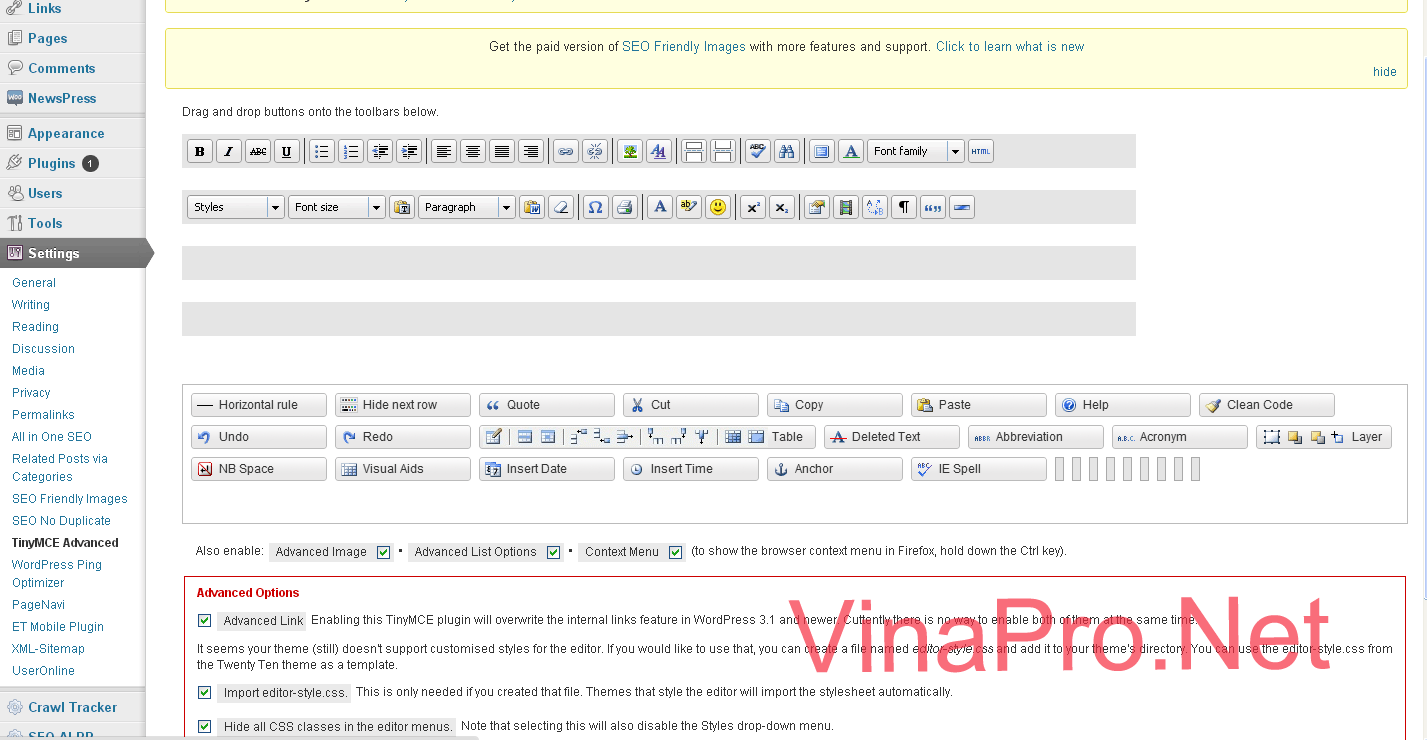
Task: Click the hide link in notice
Action: [1384, 72]
